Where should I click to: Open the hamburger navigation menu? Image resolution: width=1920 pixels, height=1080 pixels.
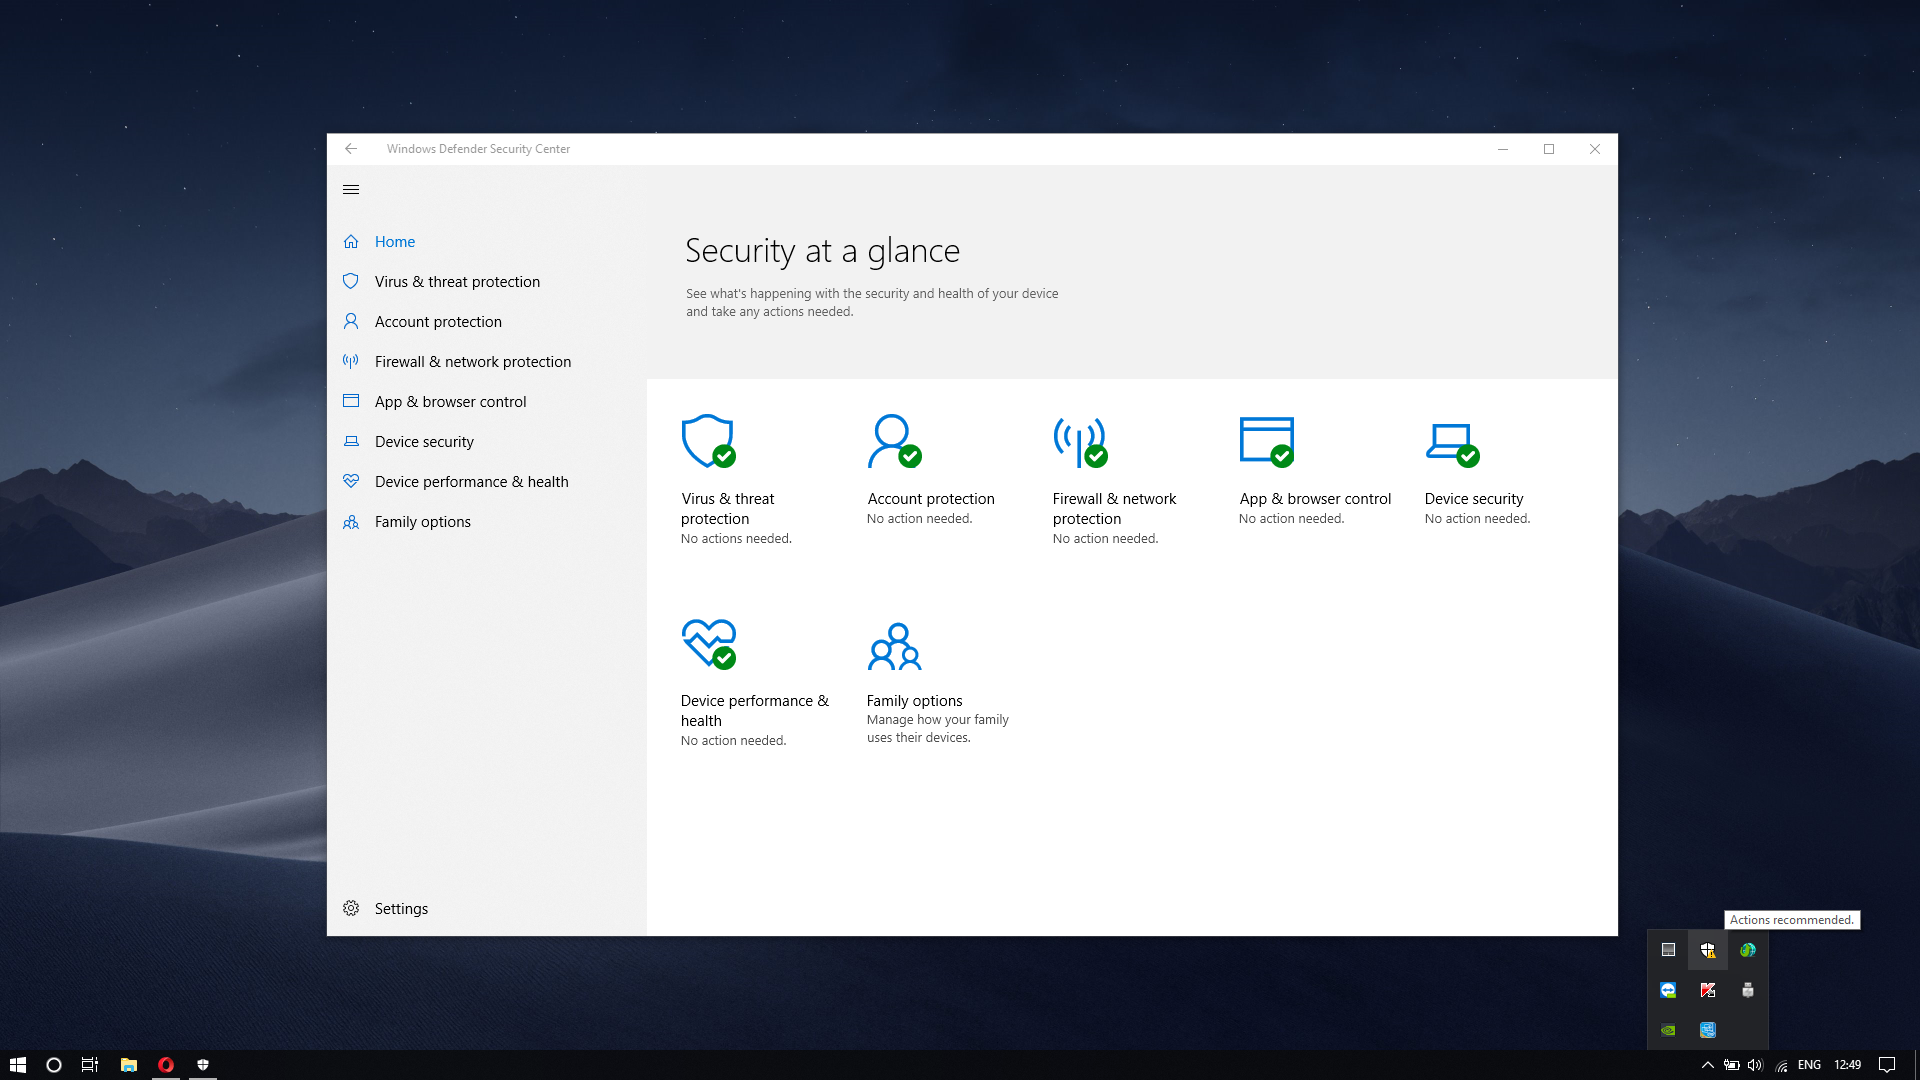pos(351,190)
